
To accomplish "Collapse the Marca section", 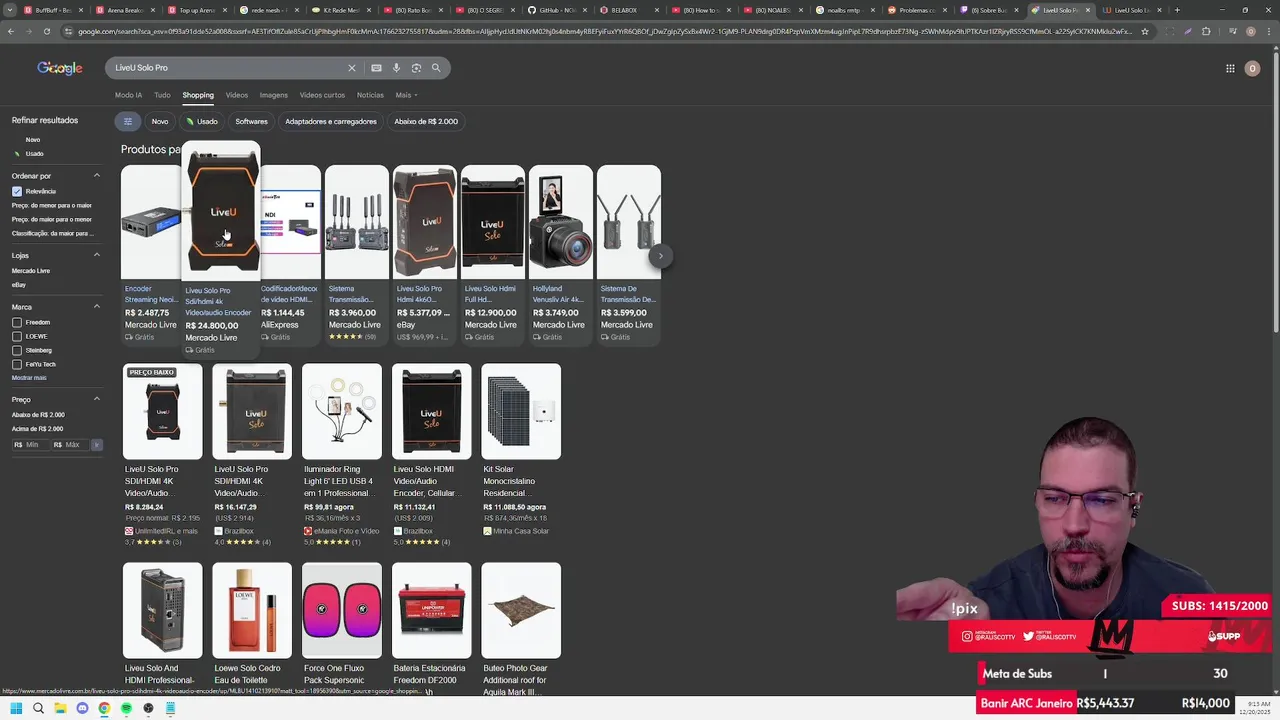I will 97,306.
